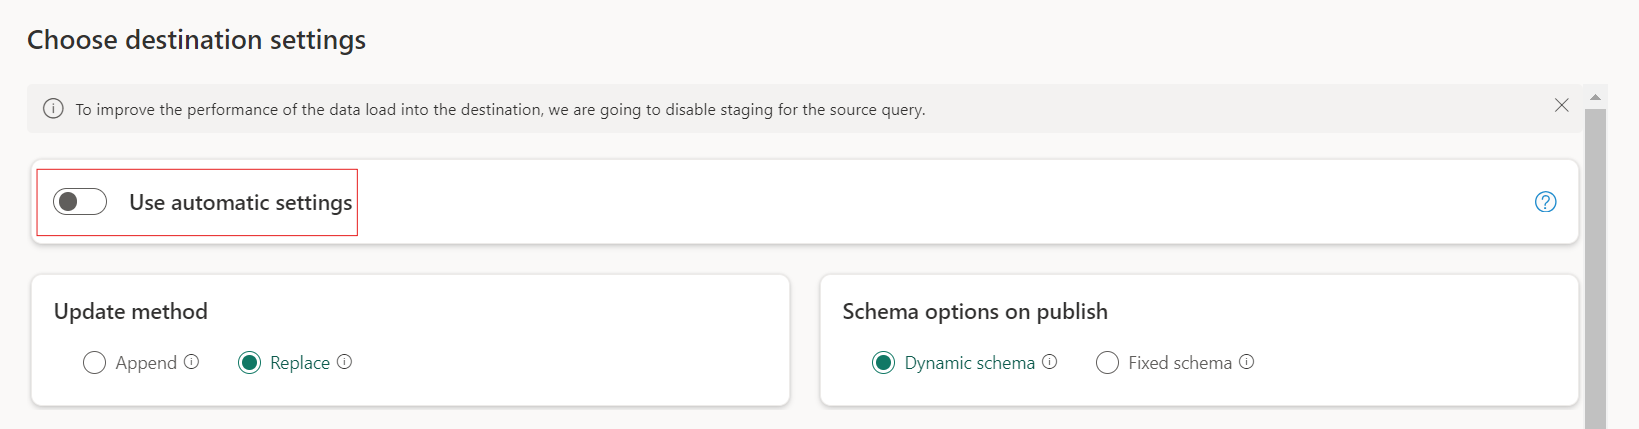Click the info icon next to Replace
The width and height of the screenshot is (1639, 429).
coord(345,362)
